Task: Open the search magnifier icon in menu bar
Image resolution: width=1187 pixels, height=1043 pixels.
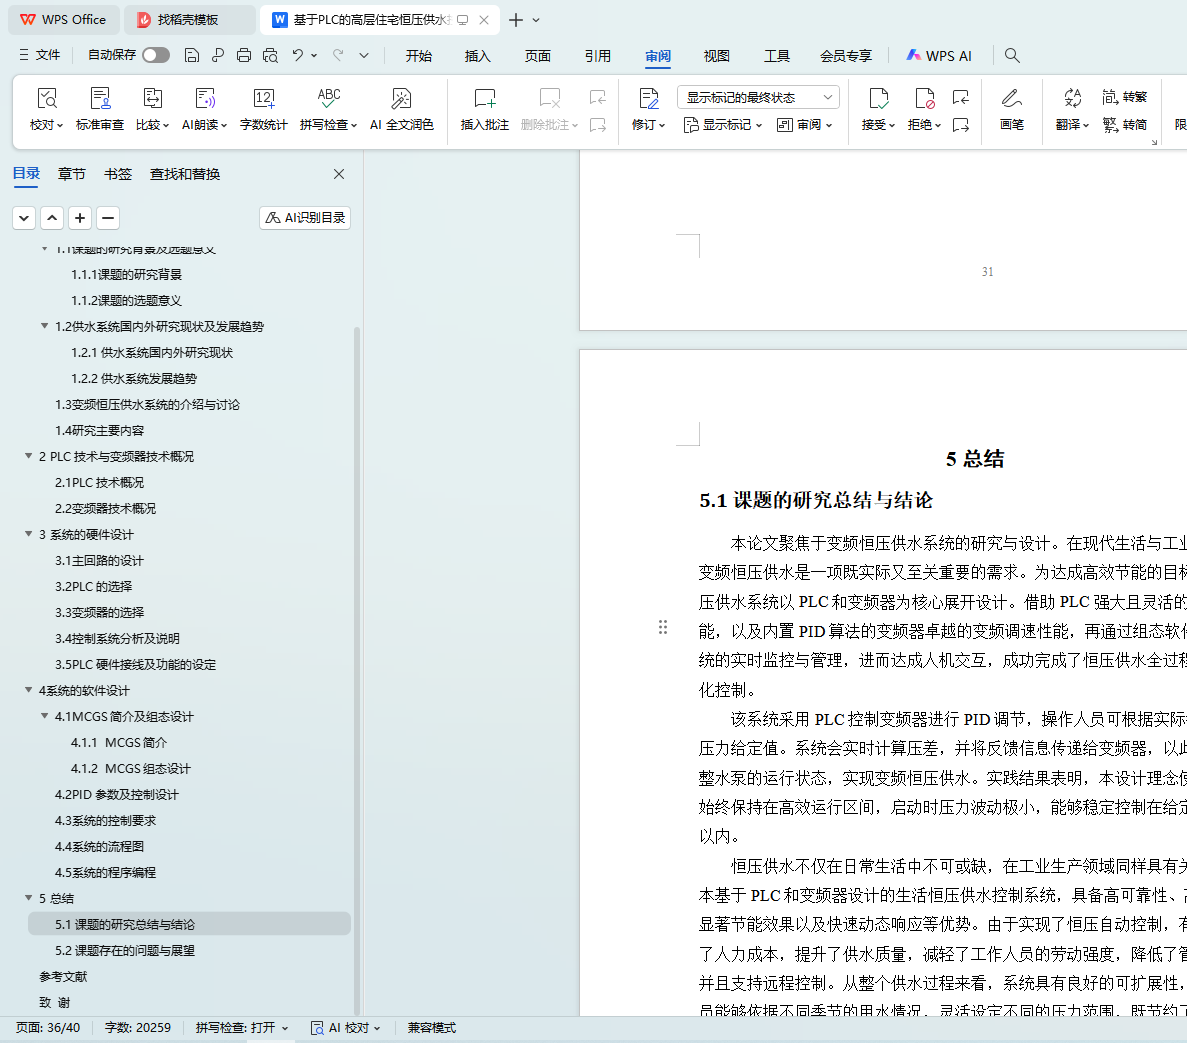Action: [x=1012, y=55]
